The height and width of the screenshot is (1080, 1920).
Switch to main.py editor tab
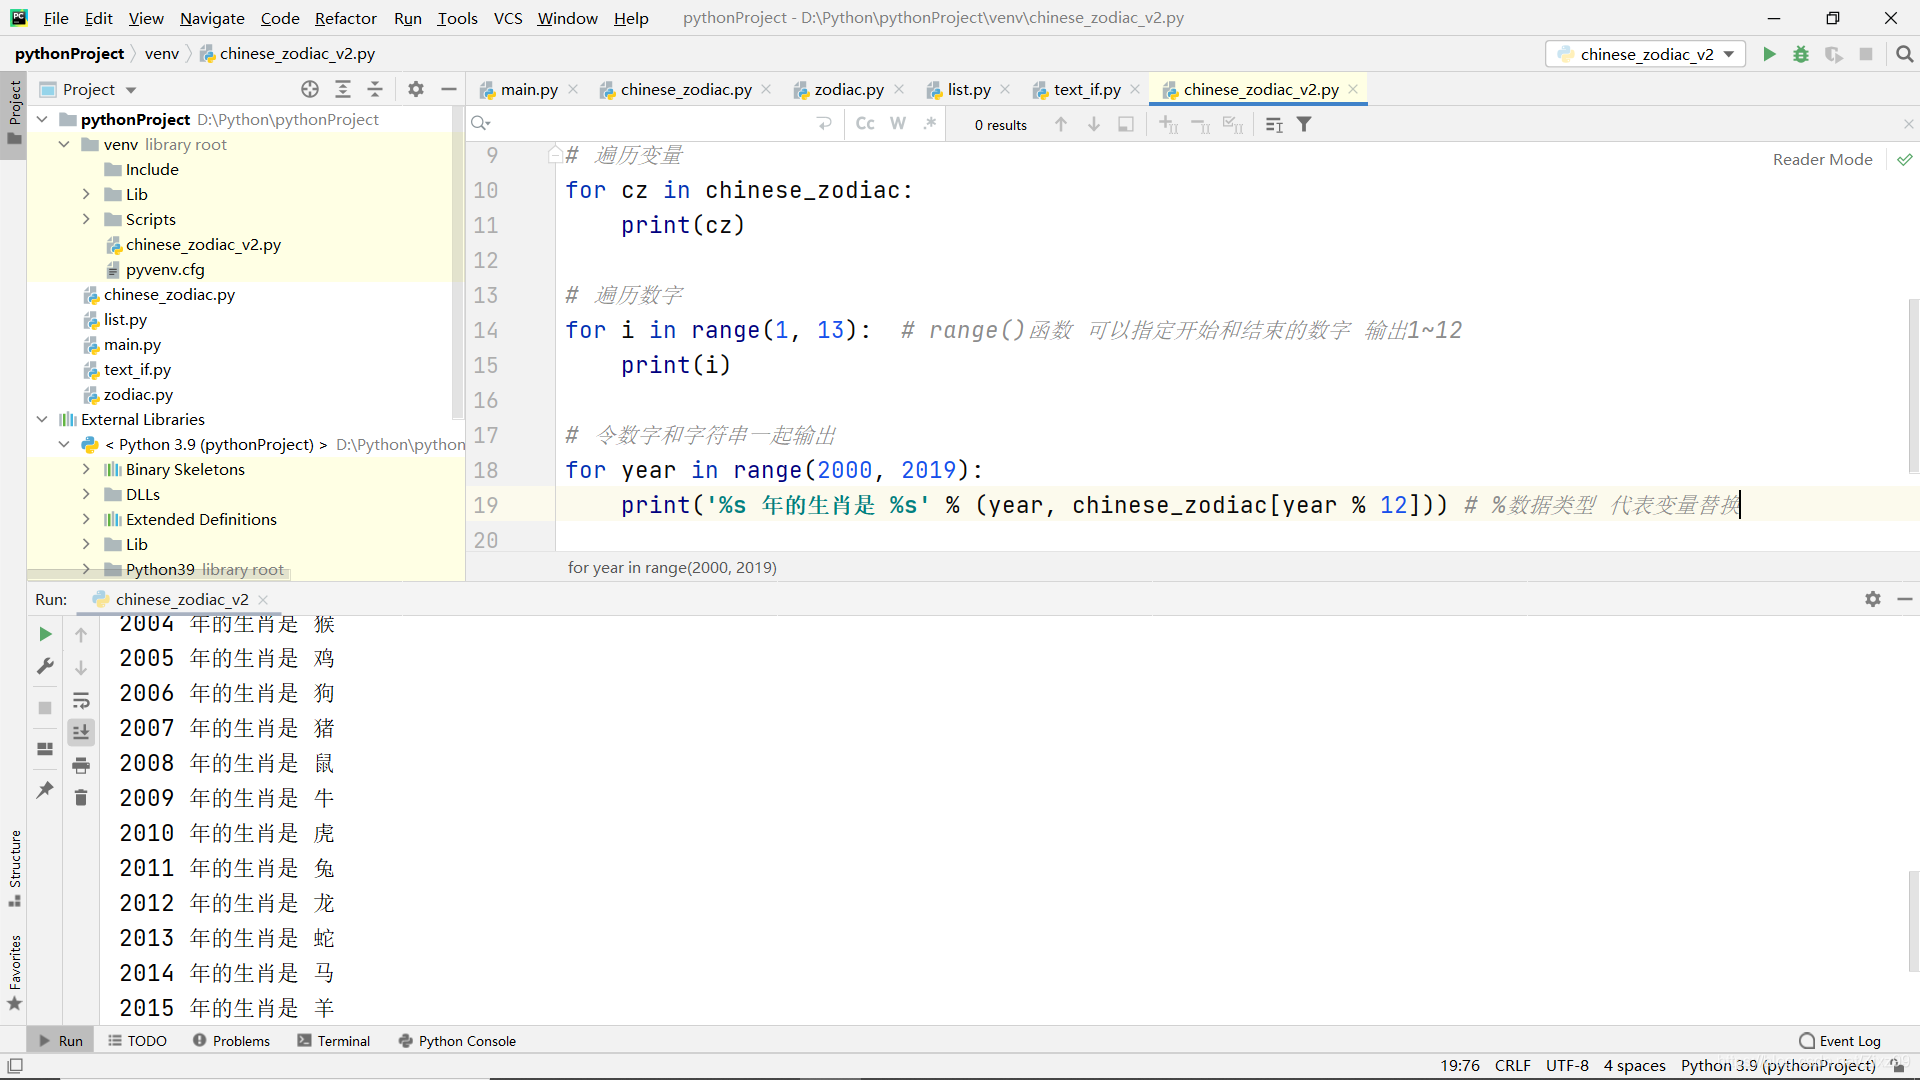coord(528,89)
